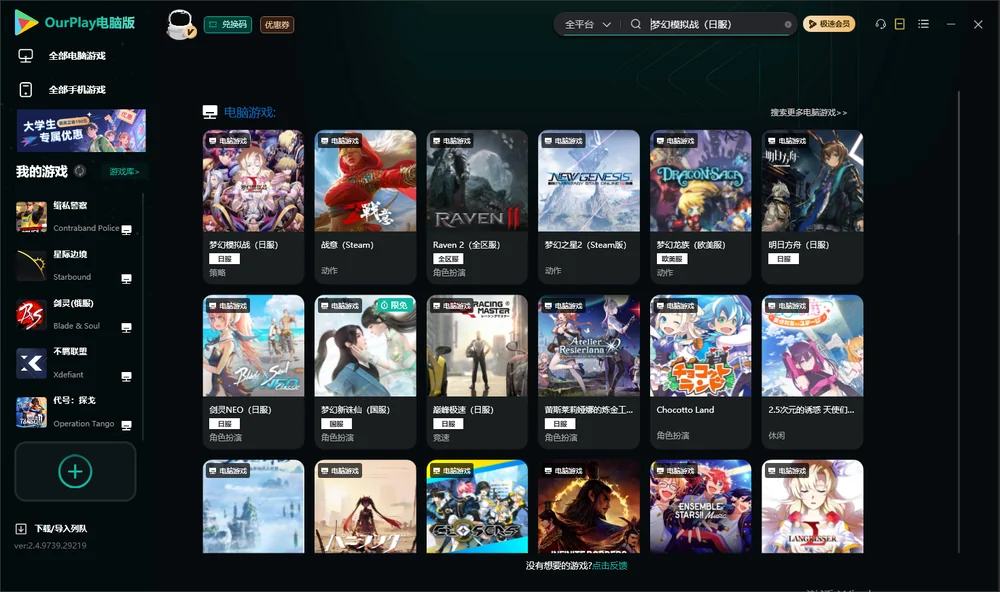The image size is (1000, 592).
Task: Click the OurPlay logo
Action: (75, 22)
